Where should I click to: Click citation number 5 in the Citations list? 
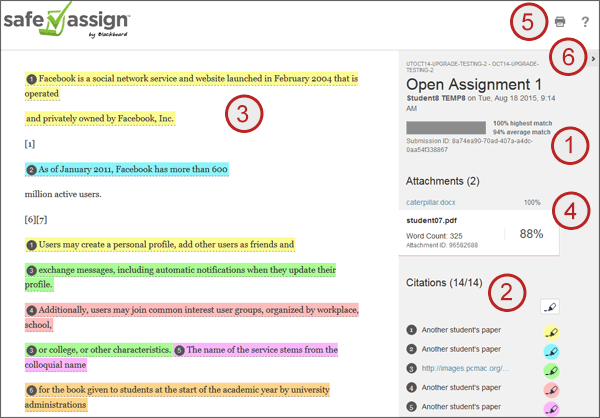[x=411, y=407]
